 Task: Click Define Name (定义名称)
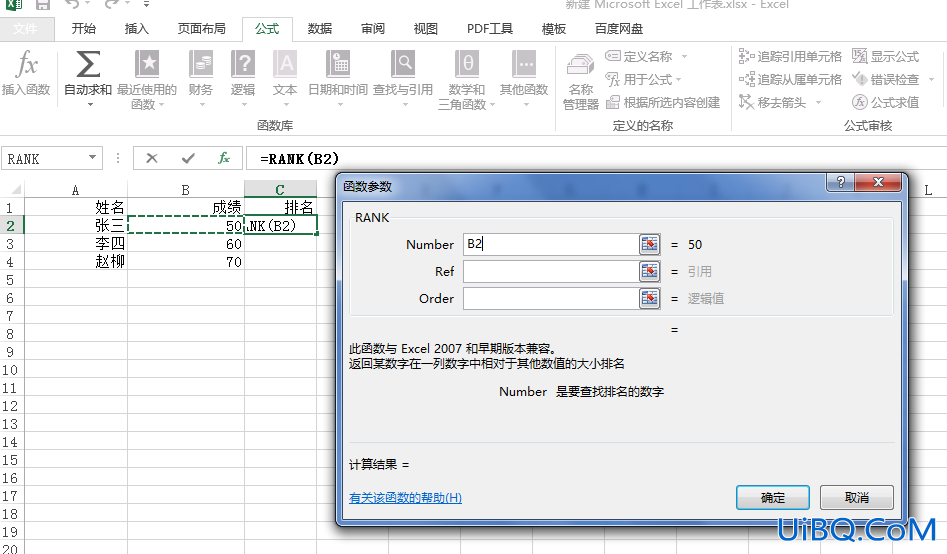pyautogui.click(x=640, y=56)
